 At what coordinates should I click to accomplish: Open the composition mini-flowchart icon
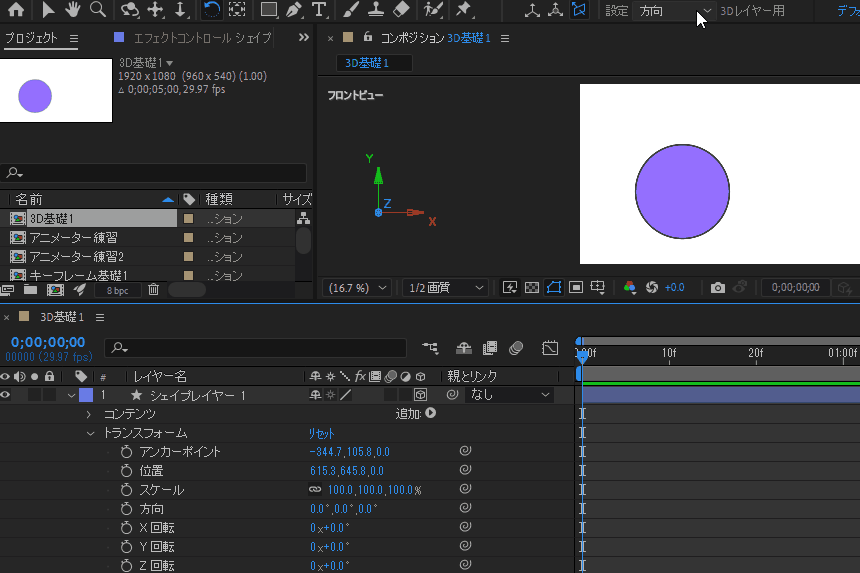click(x=430, y=348)
